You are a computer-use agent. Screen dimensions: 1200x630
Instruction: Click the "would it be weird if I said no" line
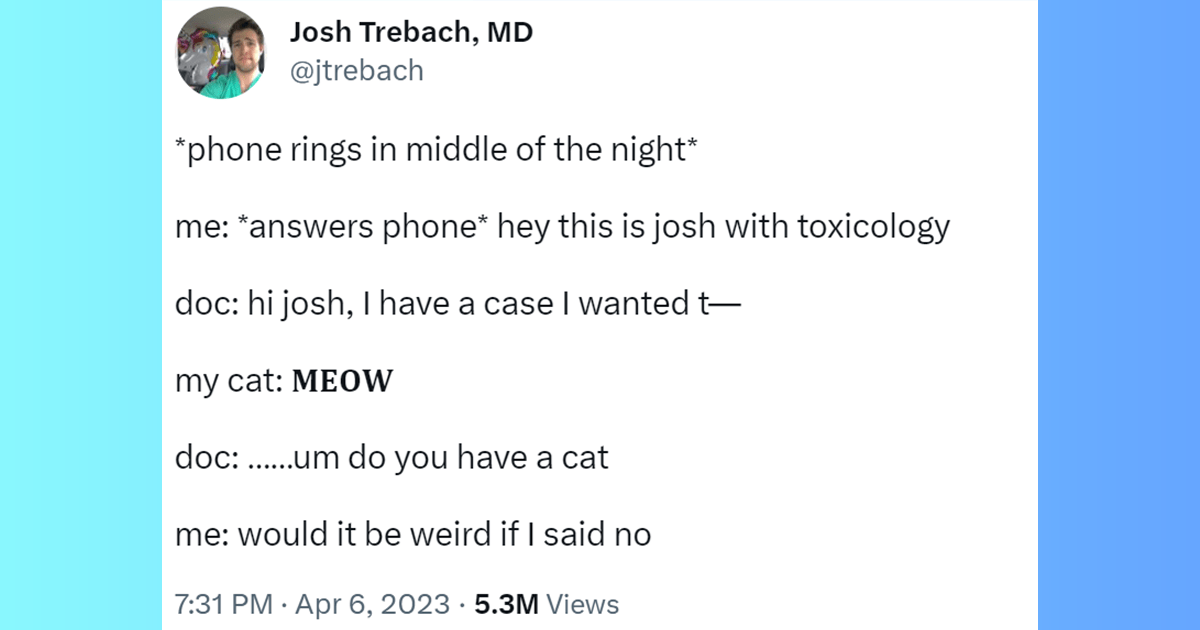pyautogui.click(x=445, y=534)
